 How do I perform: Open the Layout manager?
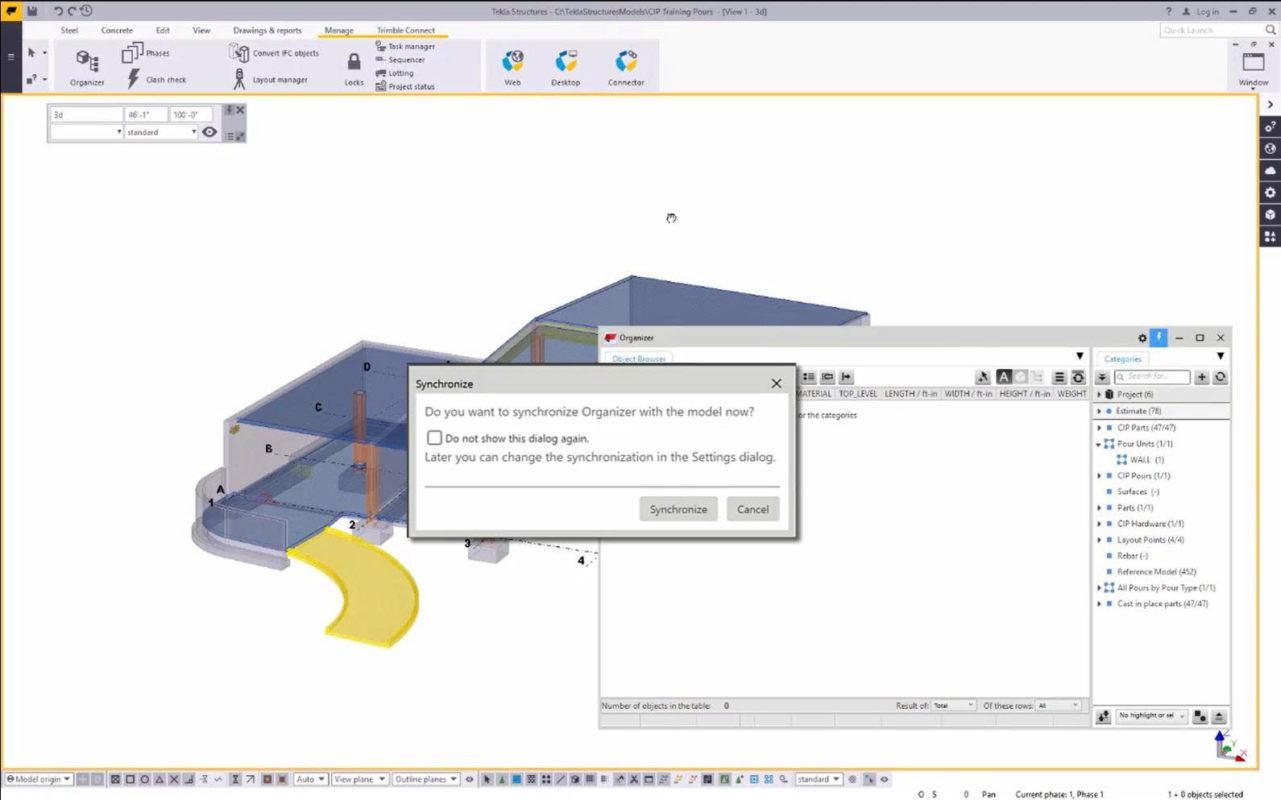(x=269, y=79)
